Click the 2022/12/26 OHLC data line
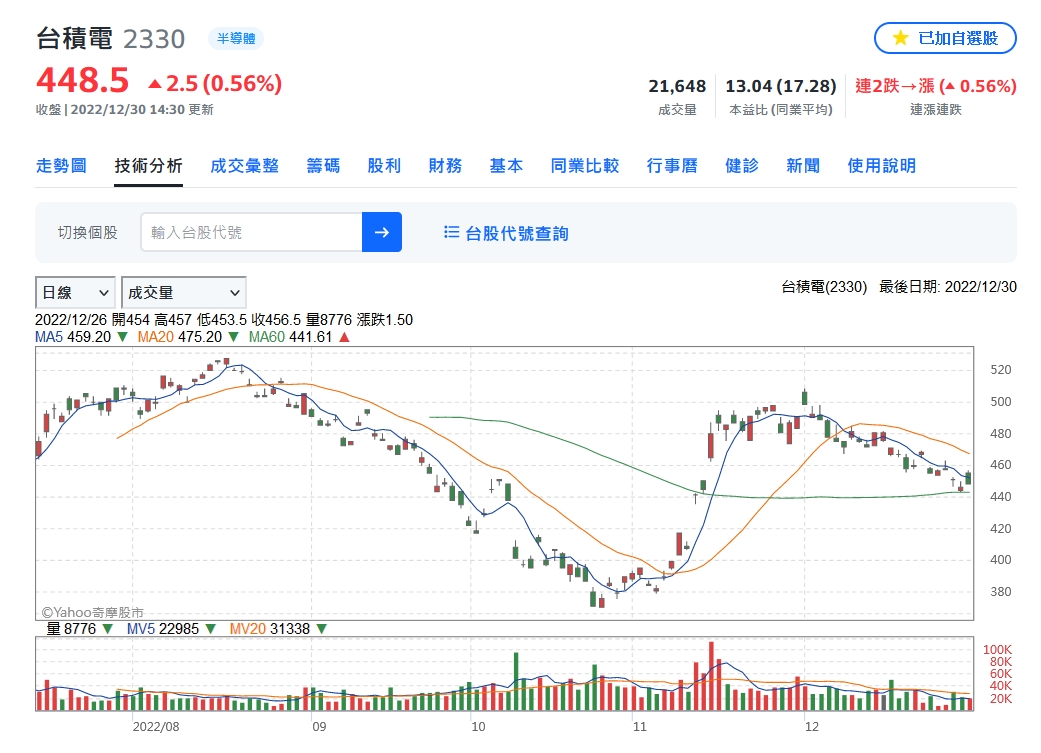1041x753 pixels. click(x=224, y=319)
